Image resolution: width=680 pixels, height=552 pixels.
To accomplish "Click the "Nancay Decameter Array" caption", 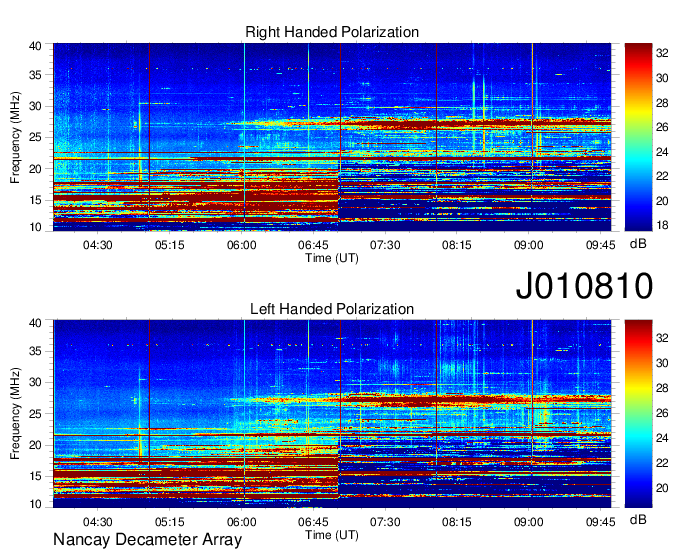I will 147,540.
